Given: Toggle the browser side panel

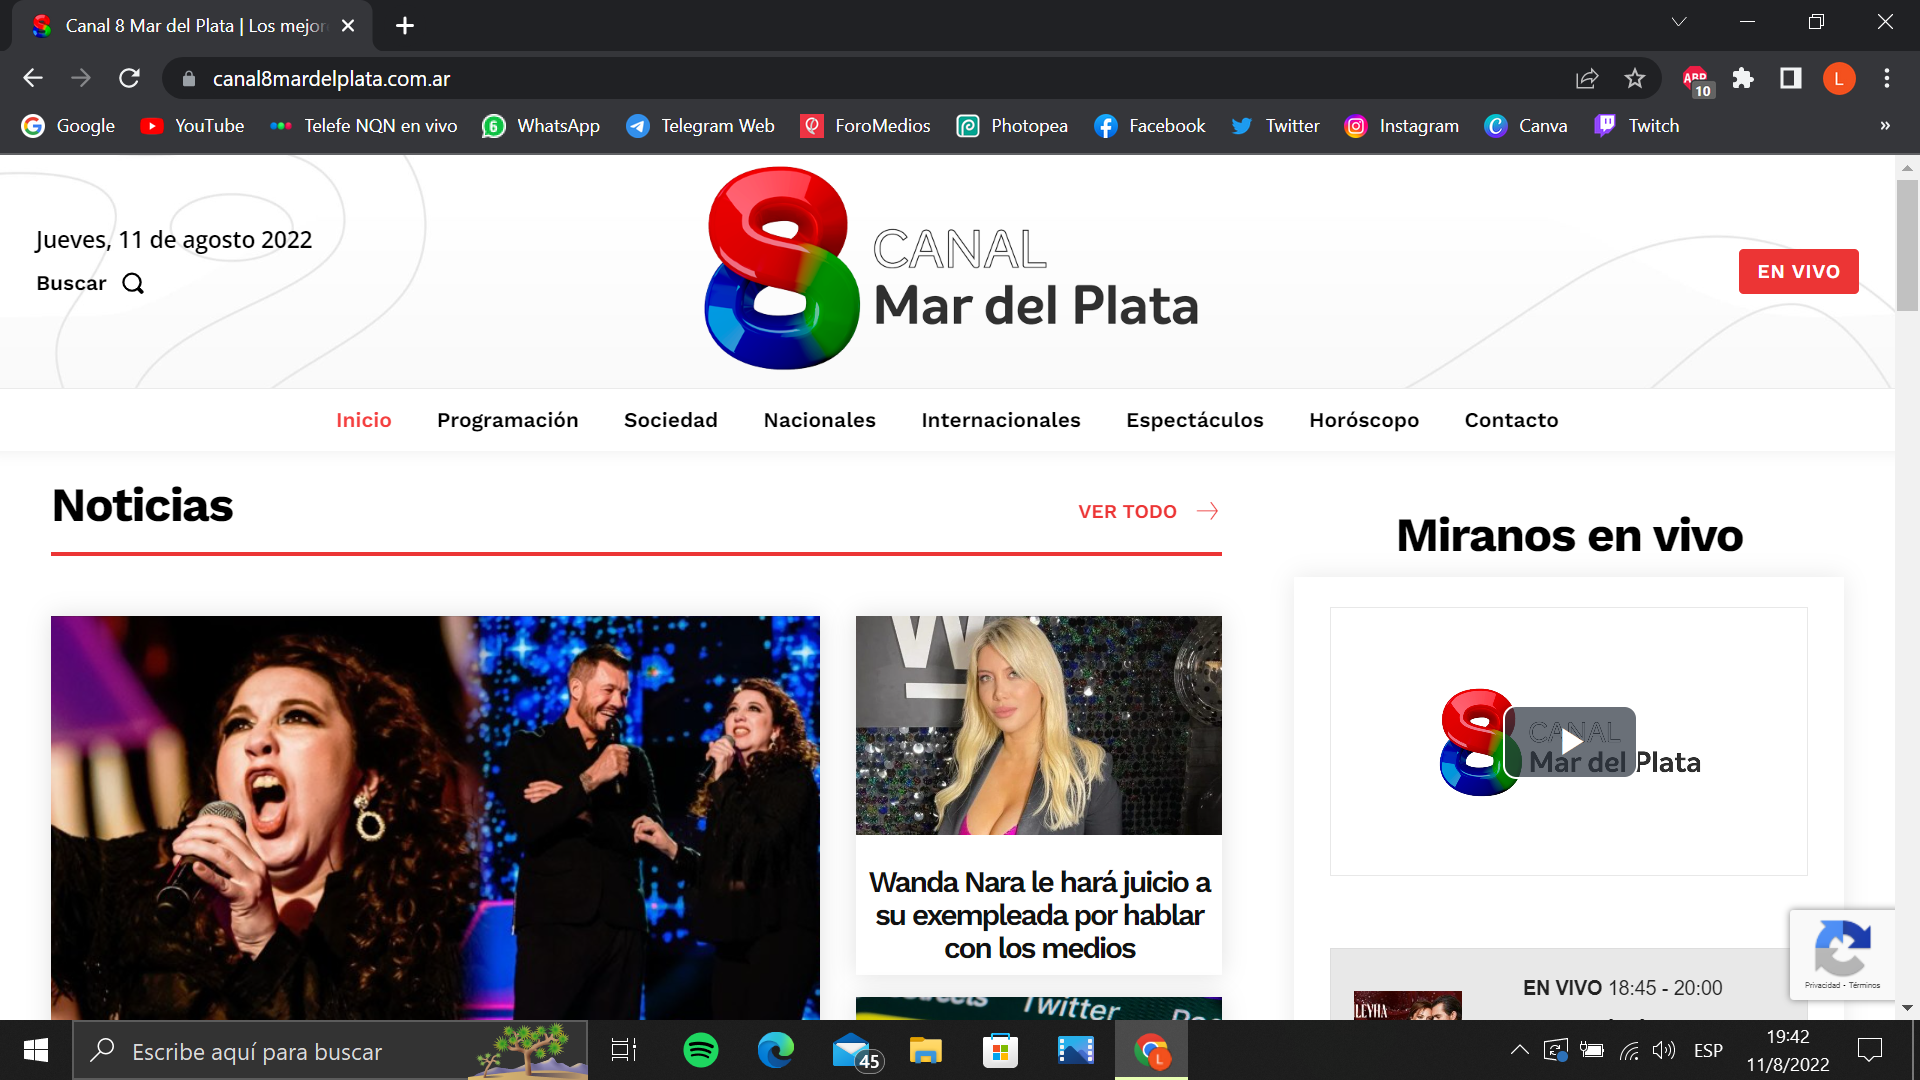Looking at the screenshot, I should (x=1791, y=78).
